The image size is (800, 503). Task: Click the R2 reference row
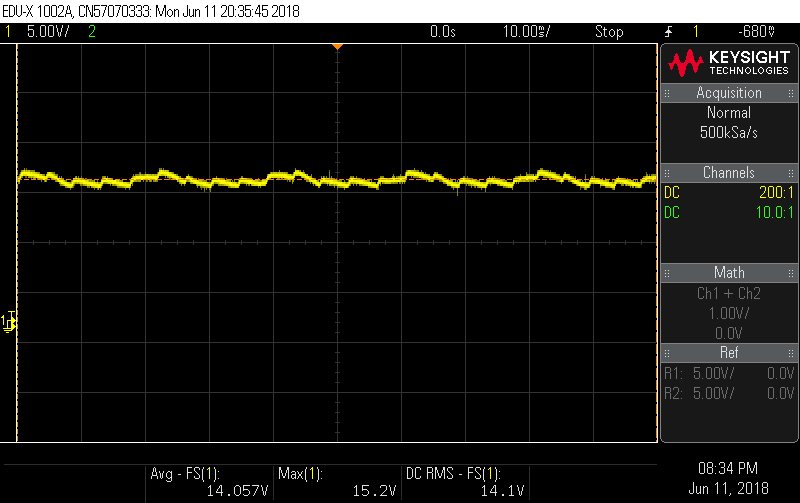point(729,393)
